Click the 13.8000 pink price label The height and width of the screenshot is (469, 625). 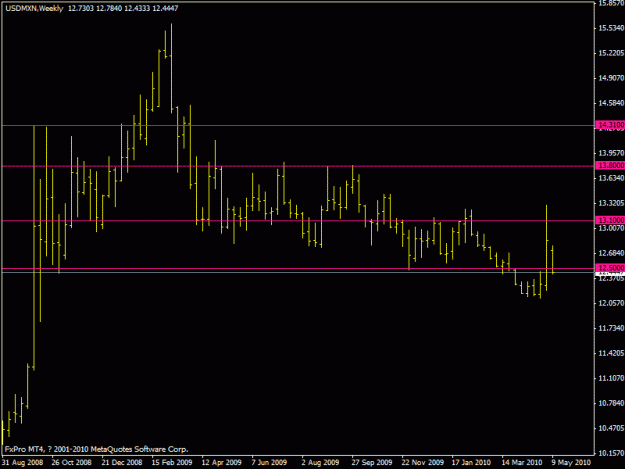pos(610,165)
